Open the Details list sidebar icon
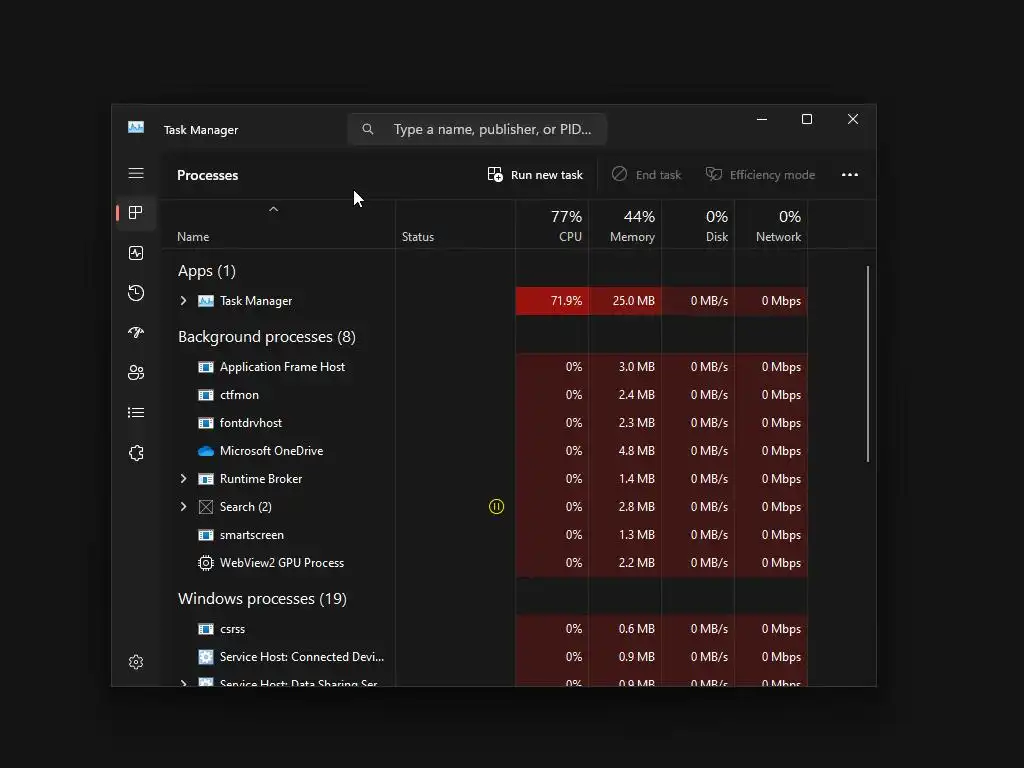 pyautogui.click(x=136, y=413)
